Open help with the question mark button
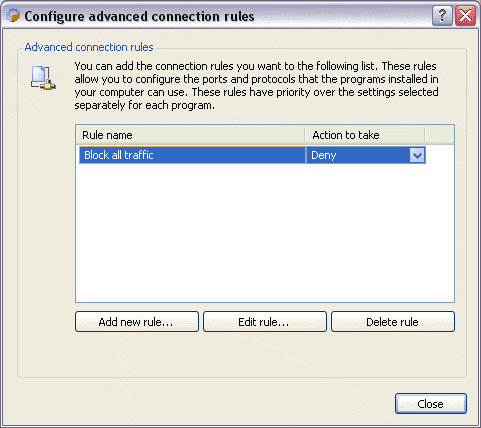 pos(442,15)
